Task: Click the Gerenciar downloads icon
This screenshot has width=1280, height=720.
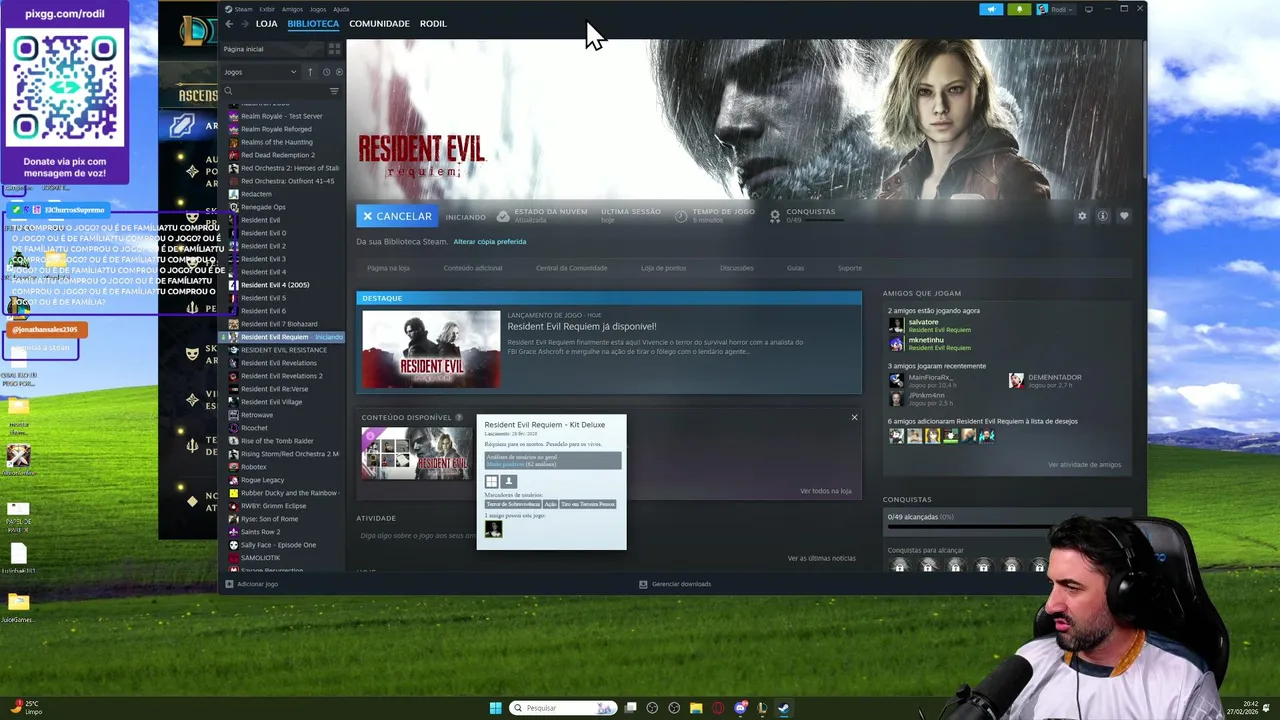Action: tap(643, 584)
